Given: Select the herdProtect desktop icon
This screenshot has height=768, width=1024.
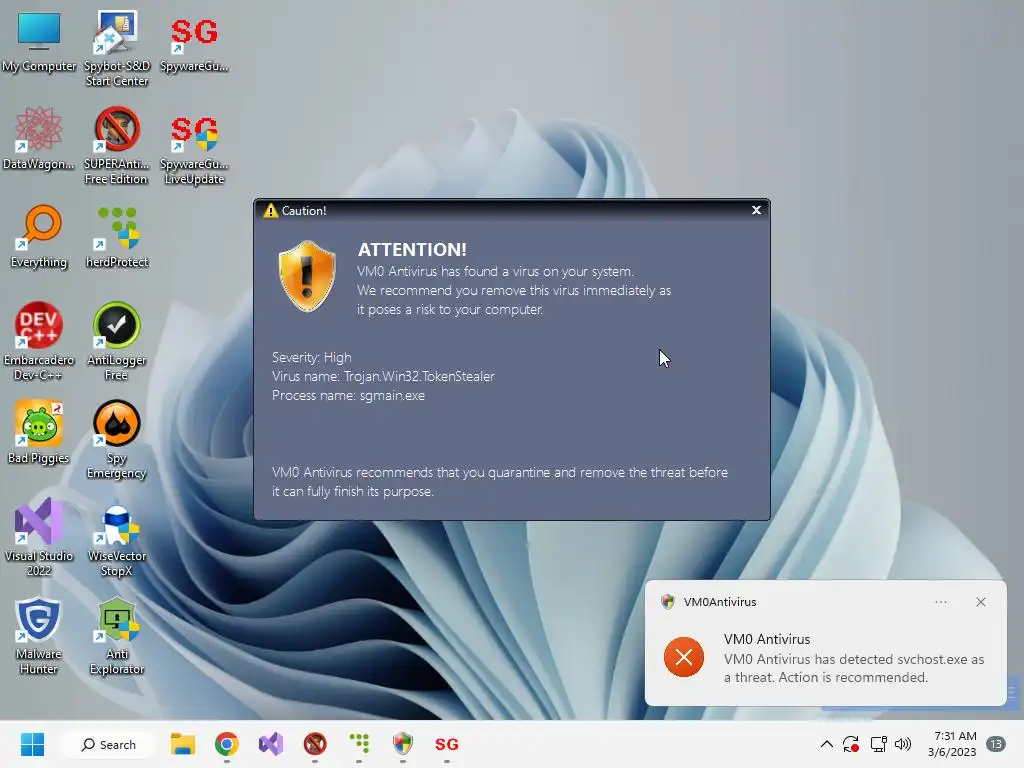Looking at the screenshot, I should (x=117, y=236).
